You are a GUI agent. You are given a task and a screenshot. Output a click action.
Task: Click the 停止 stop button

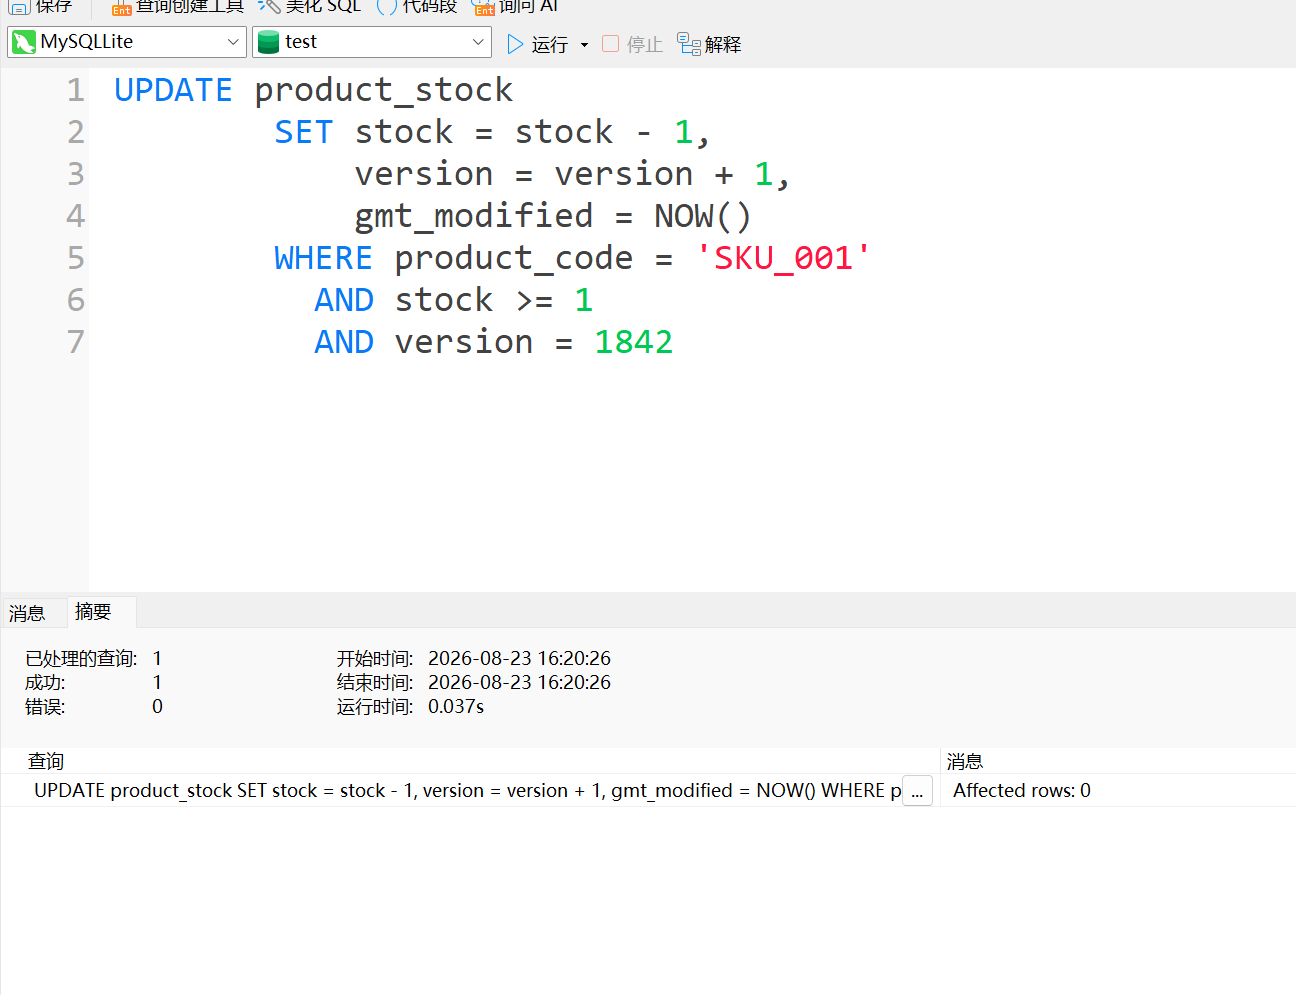[632, 44]
